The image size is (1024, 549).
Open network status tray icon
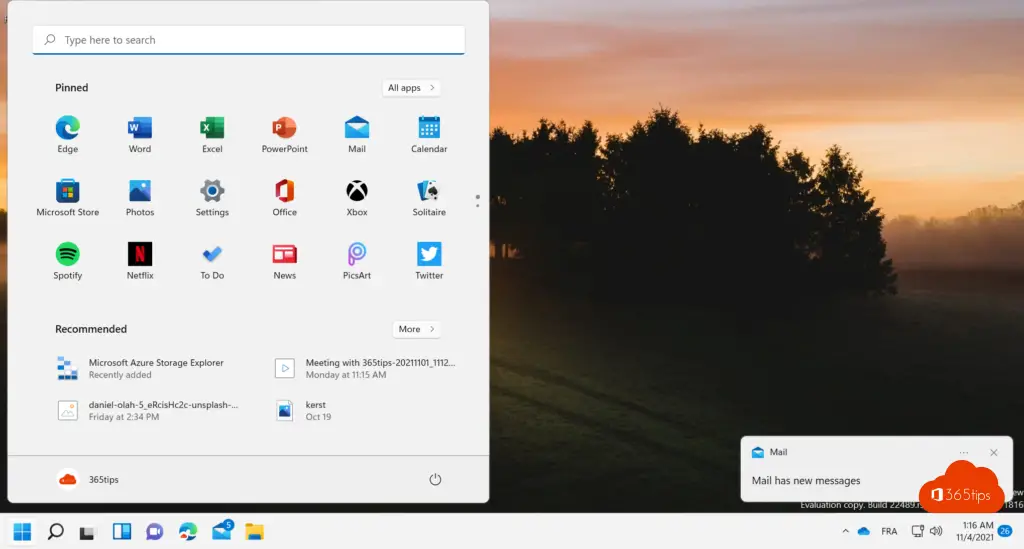918,531
